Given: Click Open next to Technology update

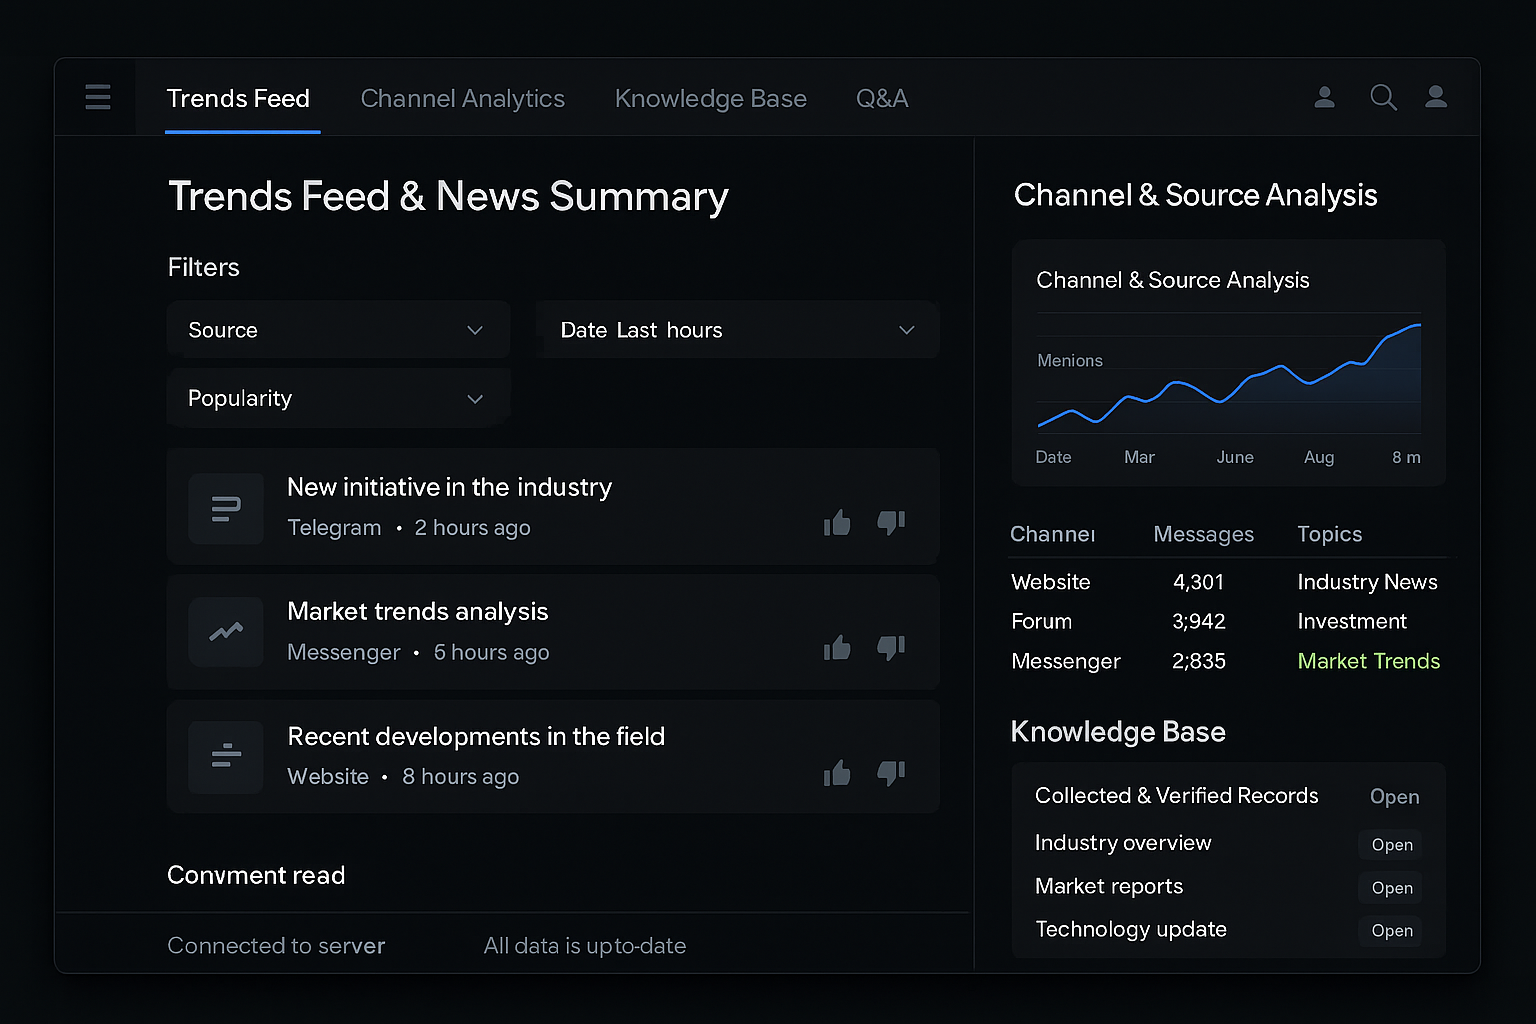Looking at the screenshot, I should click(x=1391, y=931).
